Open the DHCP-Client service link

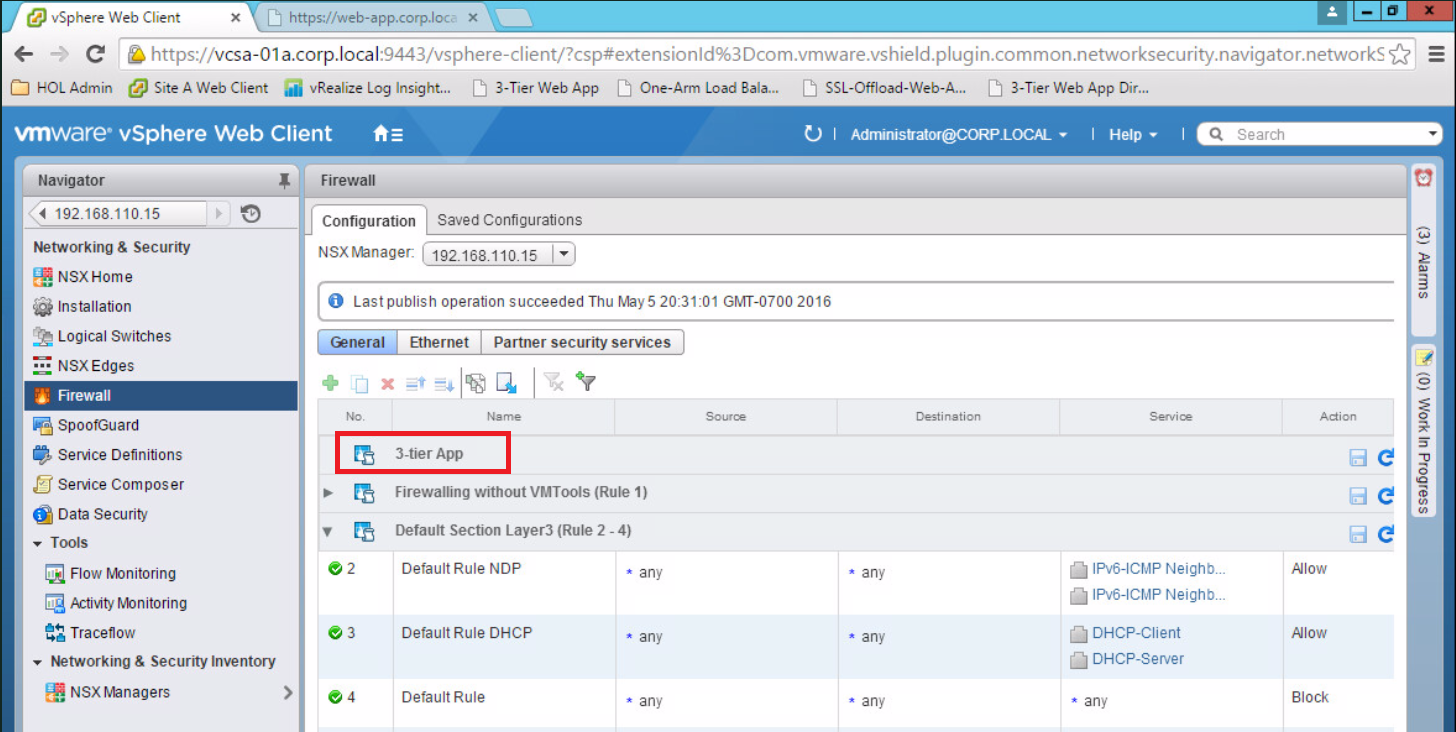[x=1136, y=633]
